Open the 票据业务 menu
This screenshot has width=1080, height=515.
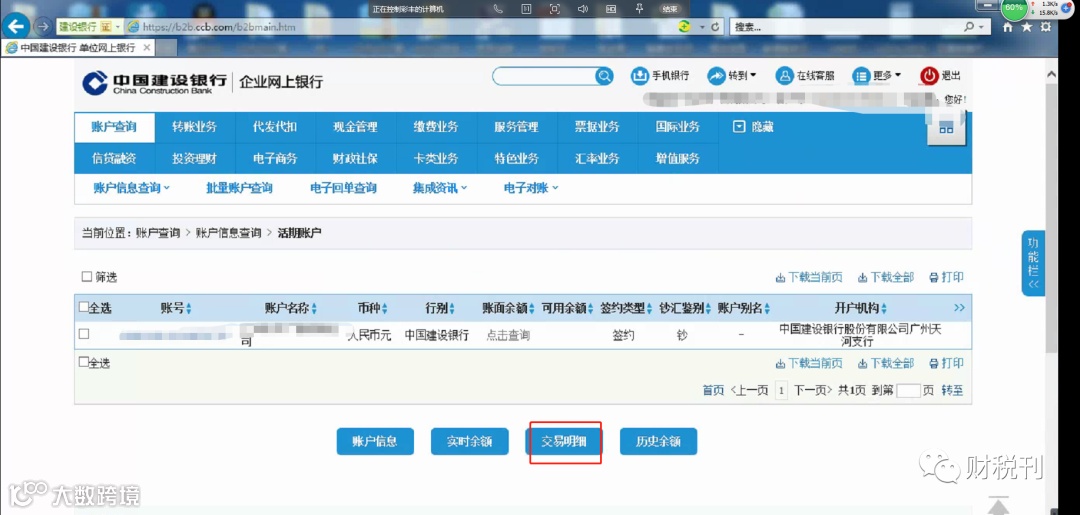point(597,127)
